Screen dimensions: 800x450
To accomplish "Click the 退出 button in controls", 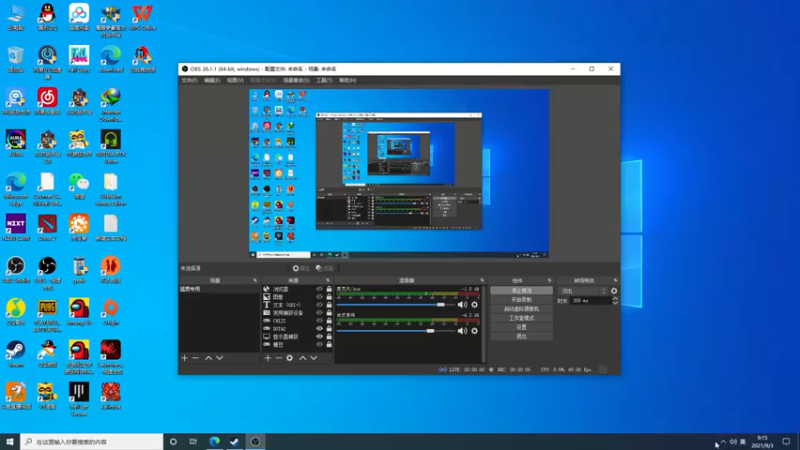I will click(521, 336).
